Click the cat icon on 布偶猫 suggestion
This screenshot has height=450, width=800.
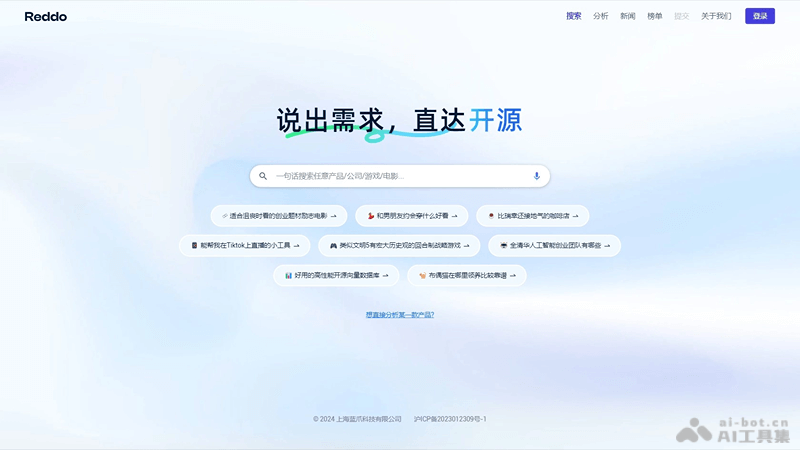[423, 275]
